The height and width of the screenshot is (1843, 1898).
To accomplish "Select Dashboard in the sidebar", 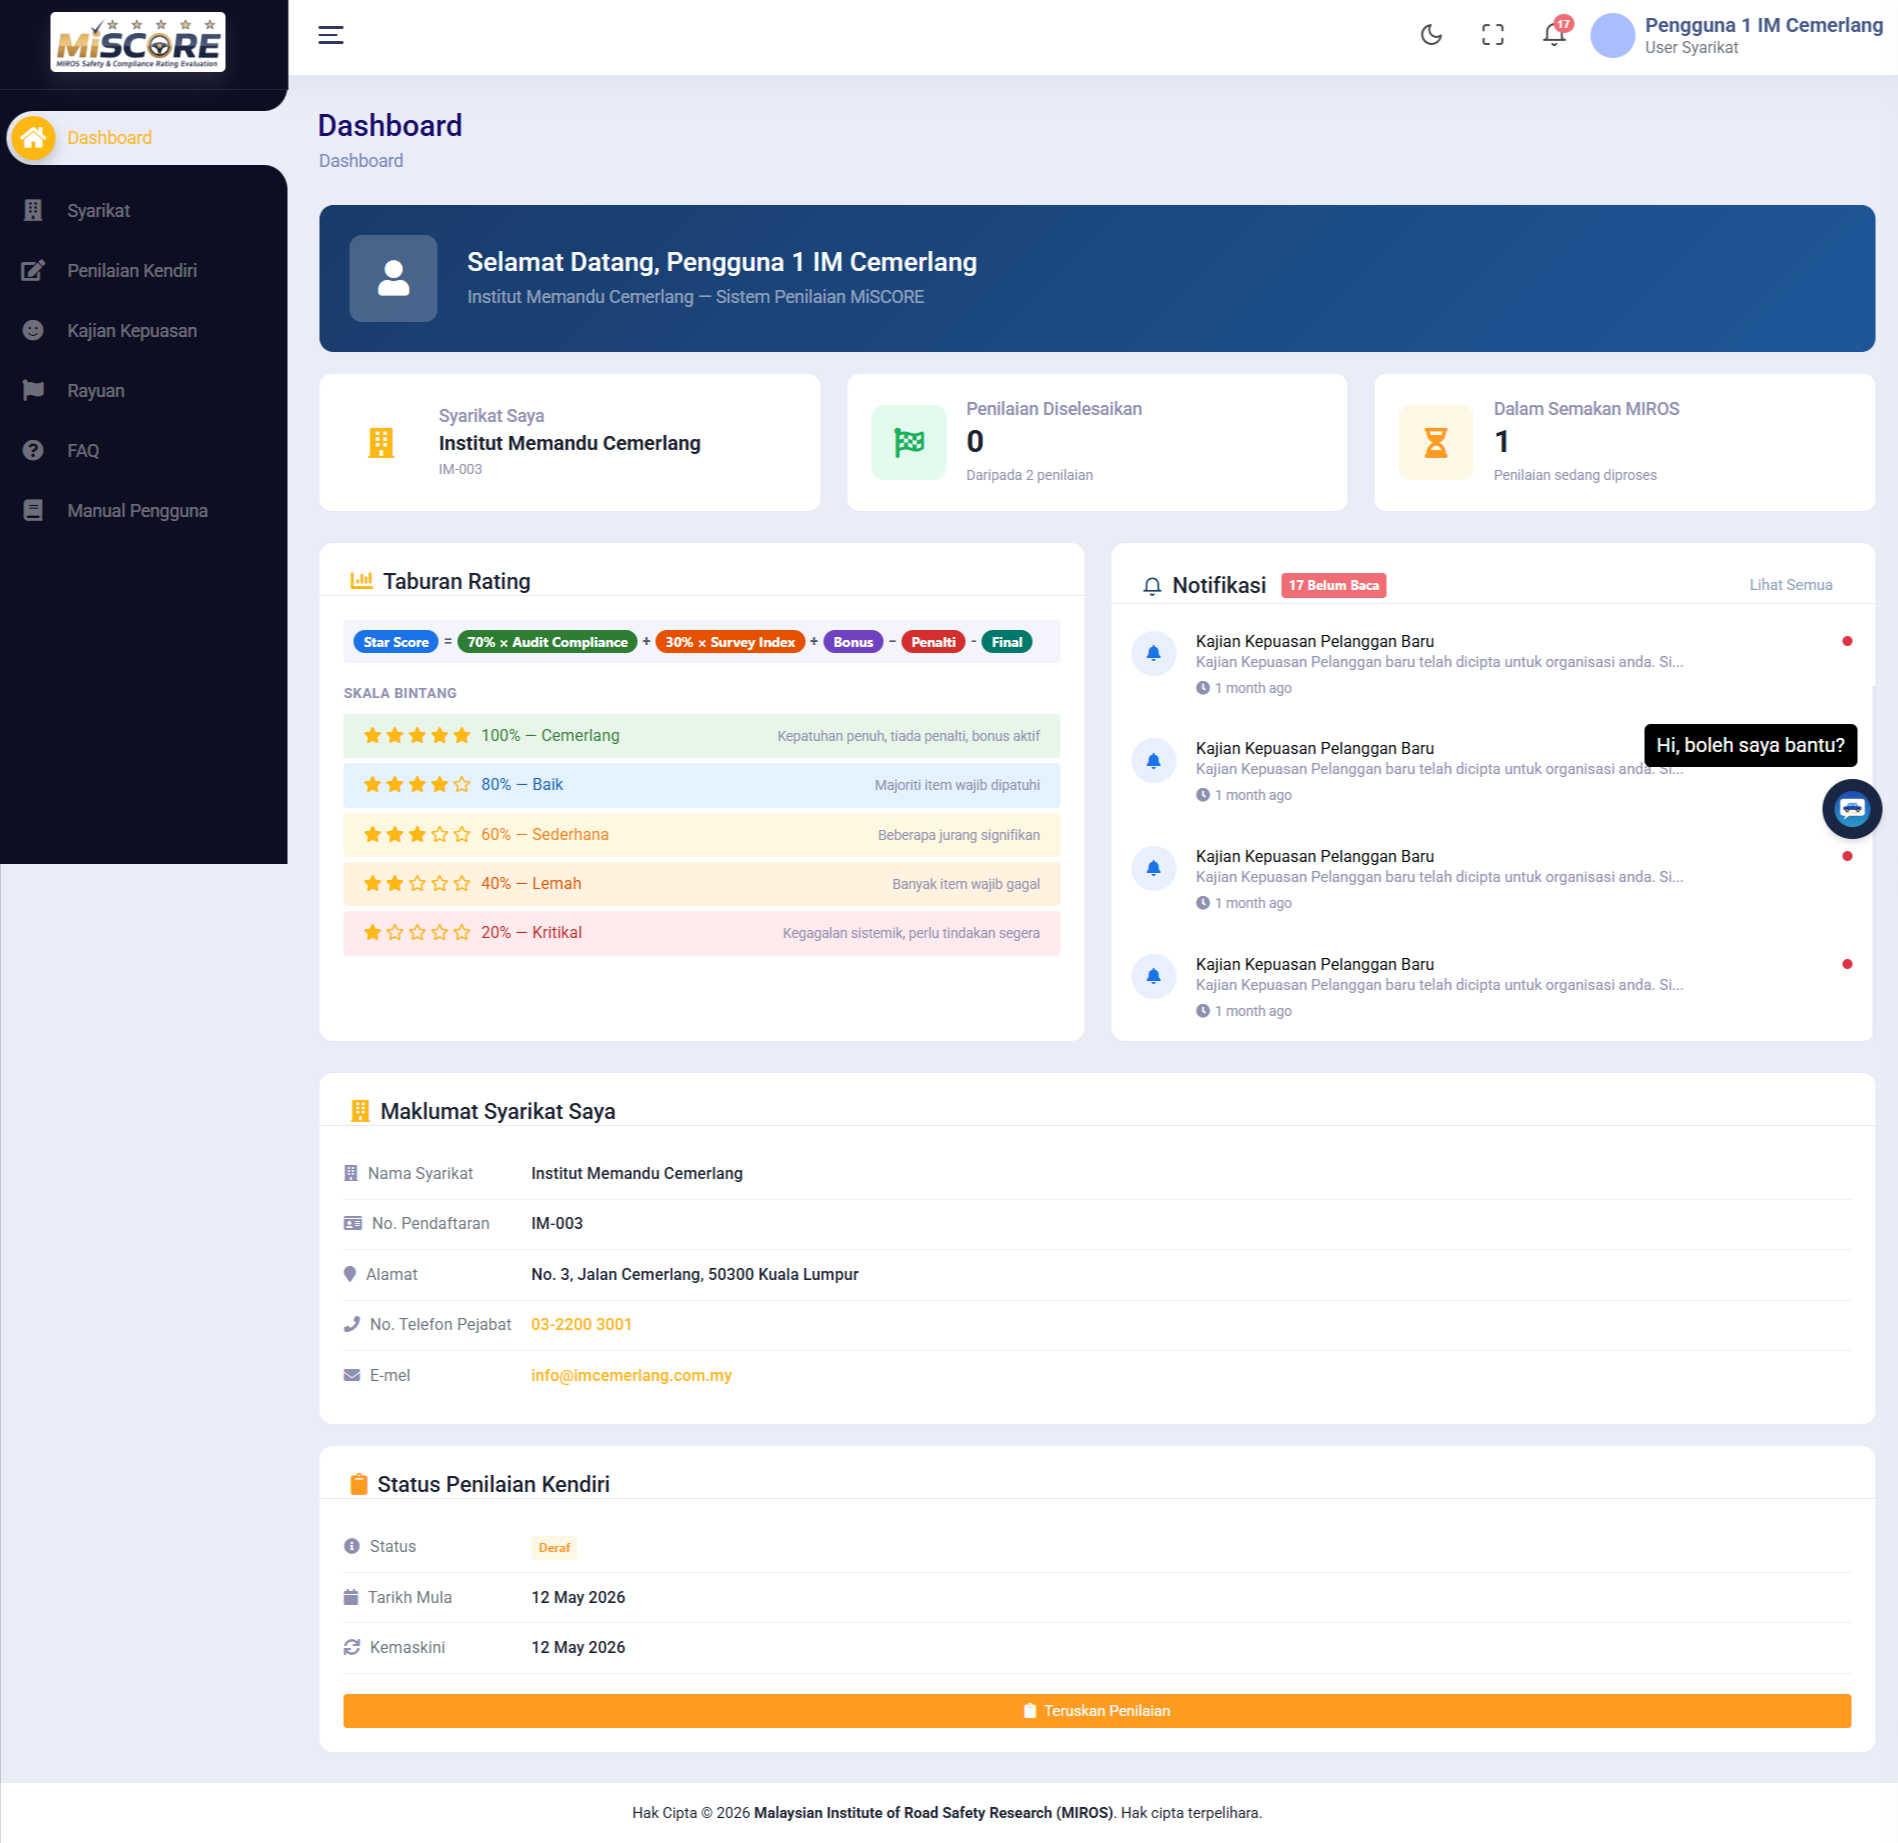I will tap(145, 138).
